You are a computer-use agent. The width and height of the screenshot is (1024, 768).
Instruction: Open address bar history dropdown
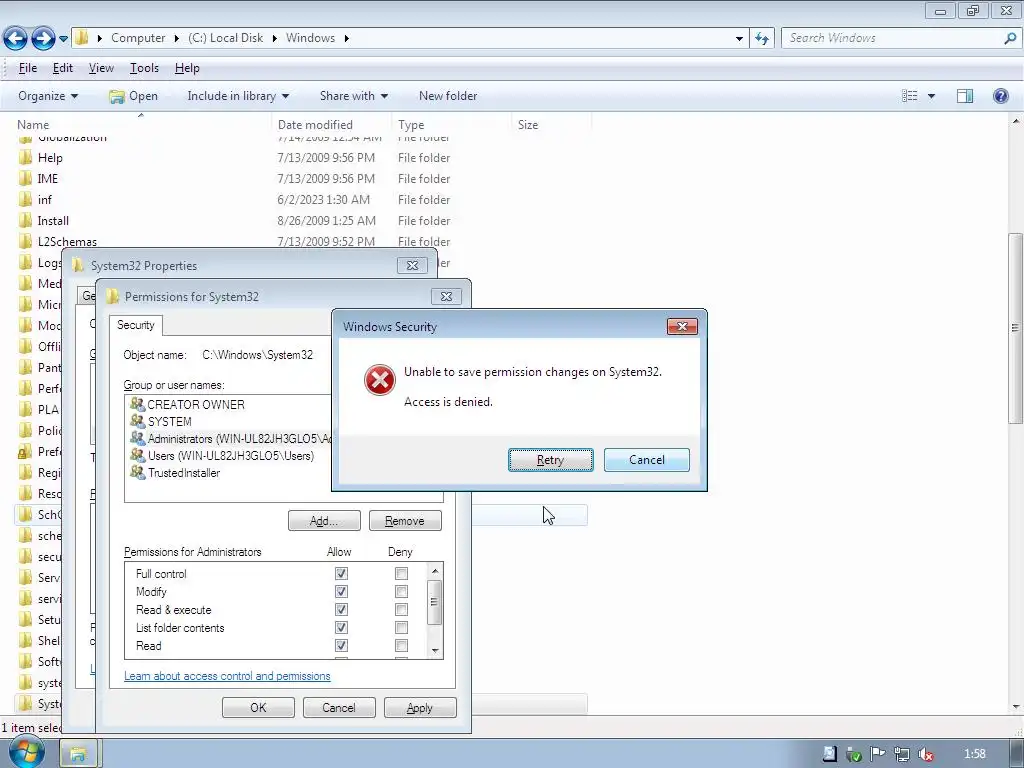[x=739, y=39]
